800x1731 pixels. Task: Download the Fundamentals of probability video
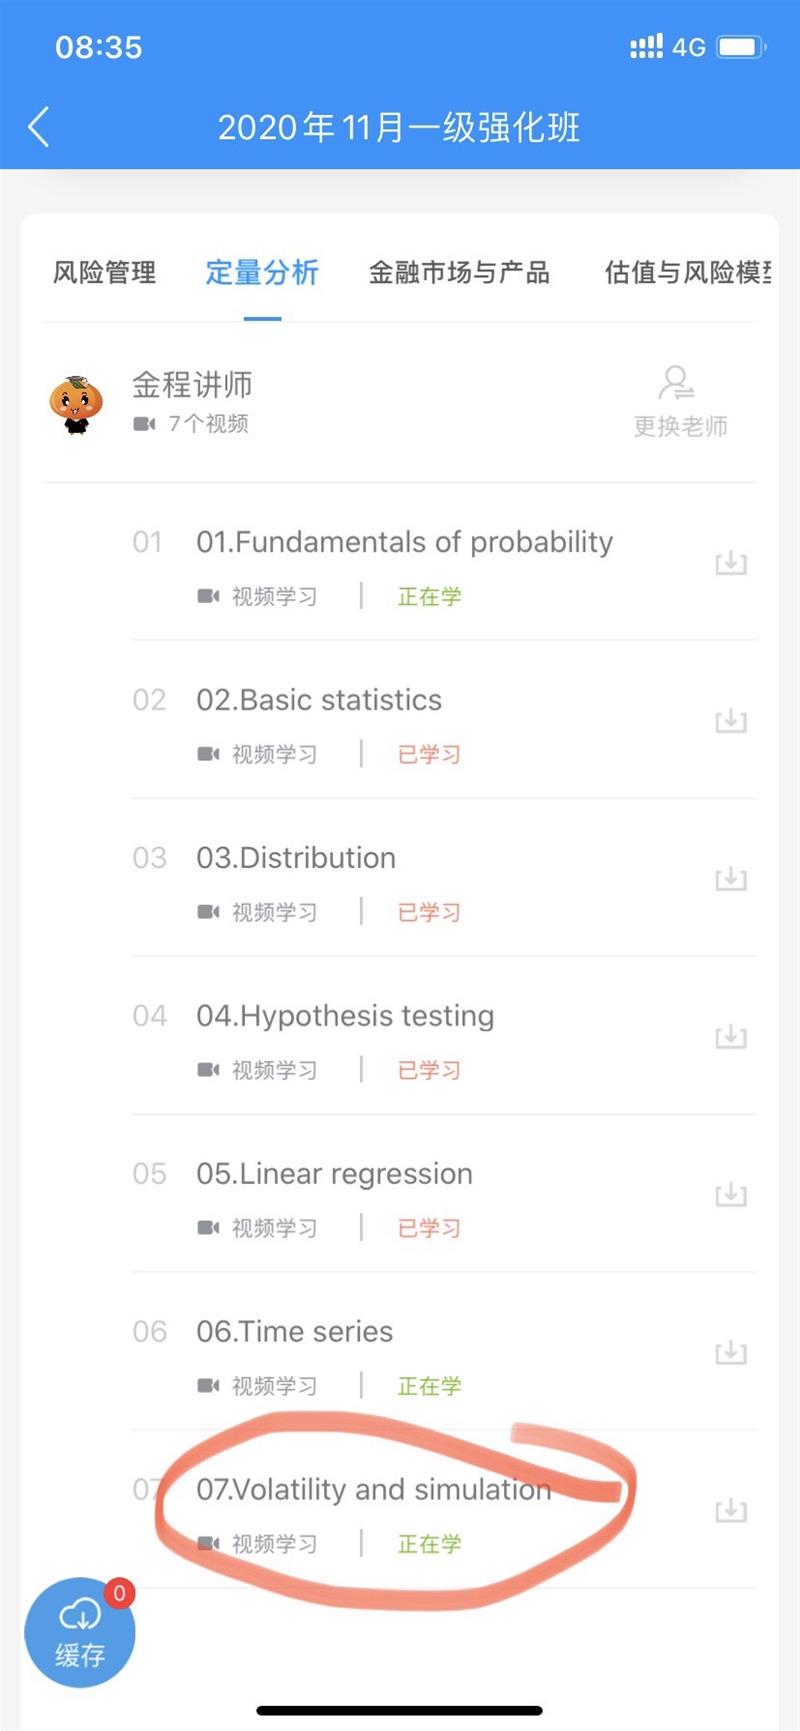click(731, 563)
